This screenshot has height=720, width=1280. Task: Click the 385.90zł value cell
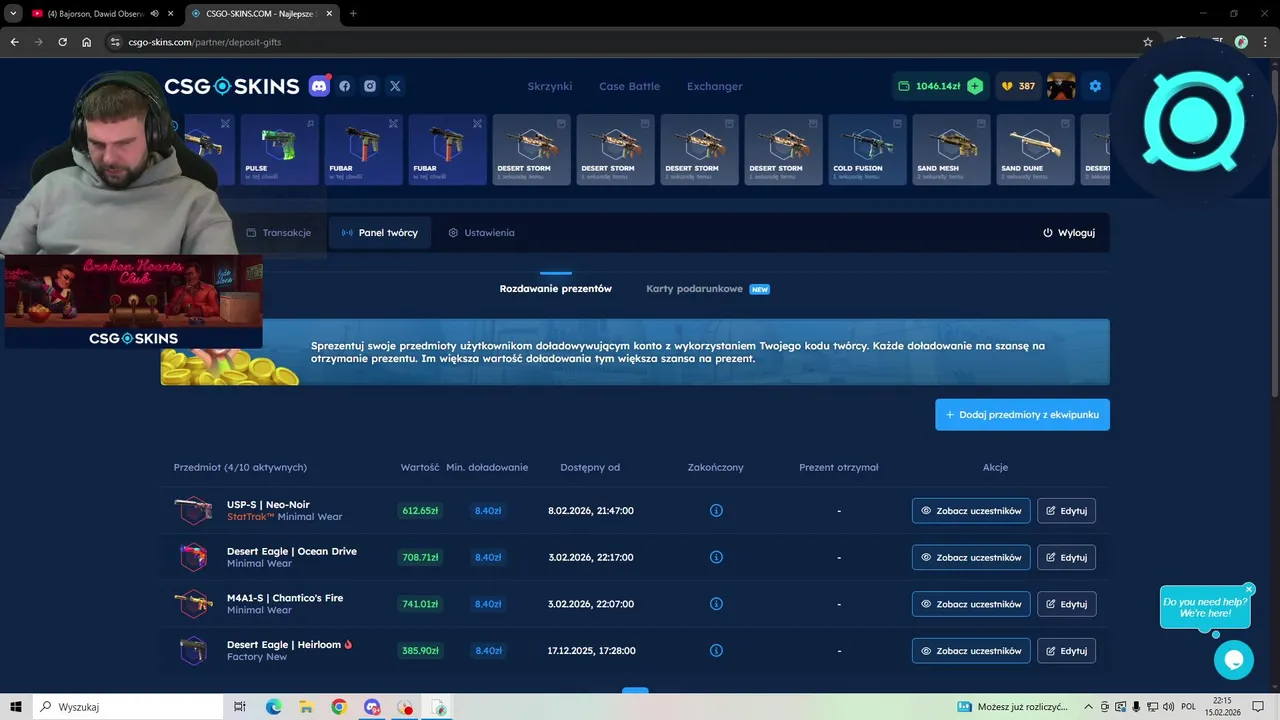[x=420, y=651]
